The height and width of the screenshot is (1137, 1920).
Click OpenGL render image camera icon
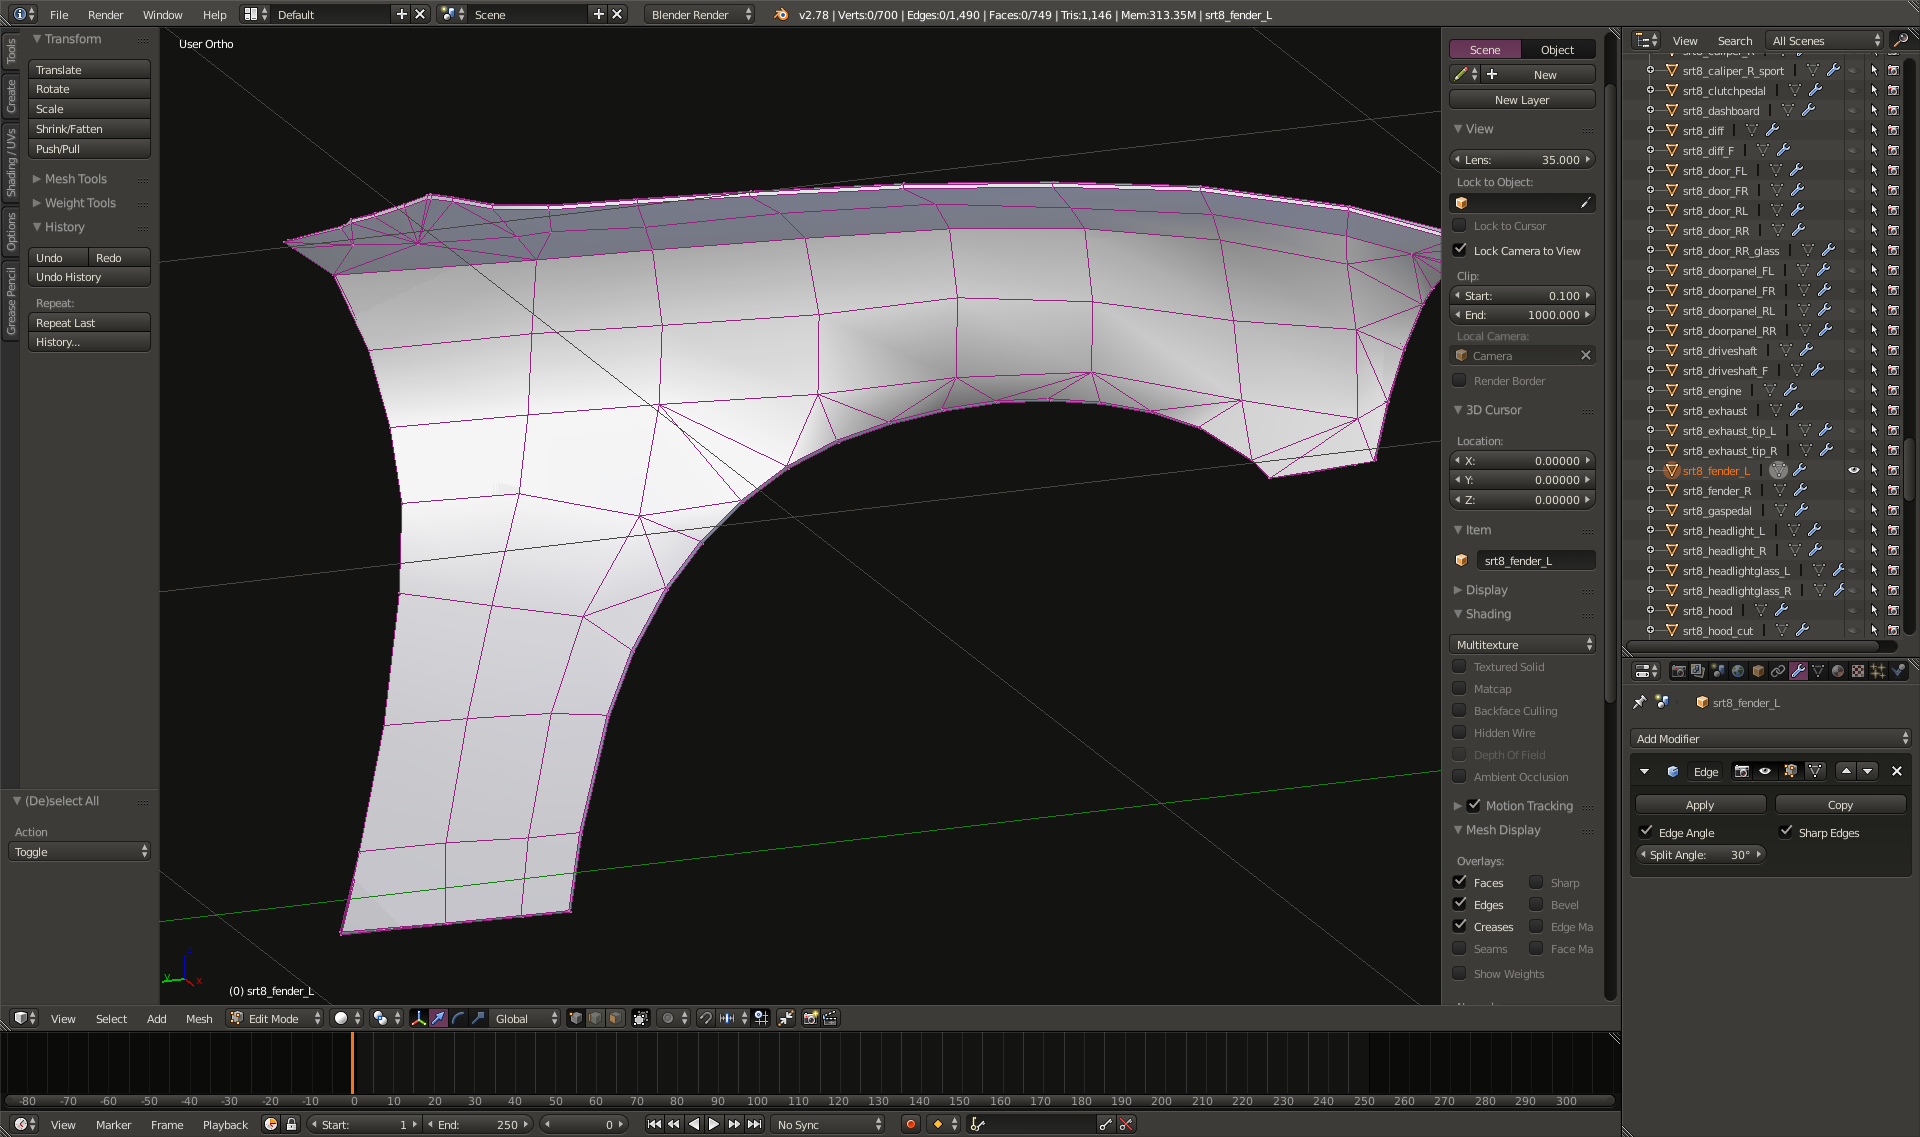point(811,1018)
